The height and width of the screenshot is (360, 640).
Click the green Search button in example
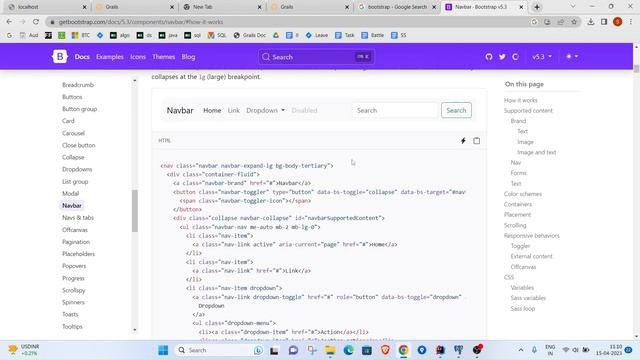[456, 110]
